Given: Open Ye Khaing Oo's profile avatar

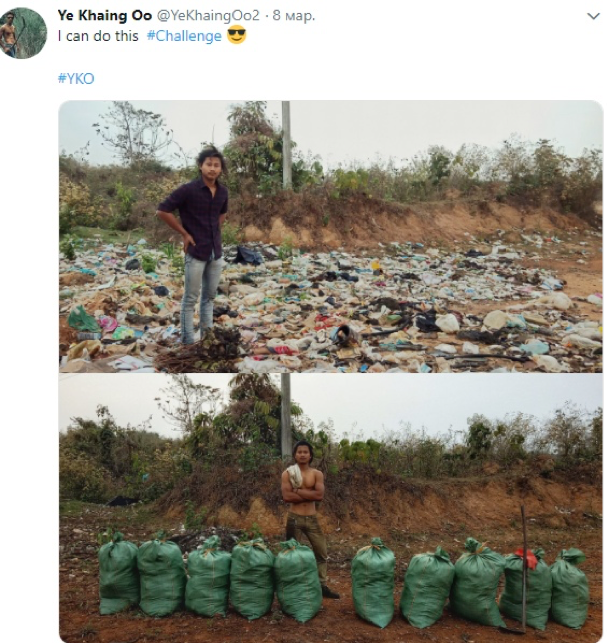Looking at the screenshot, I should click(x=23, y=33).
